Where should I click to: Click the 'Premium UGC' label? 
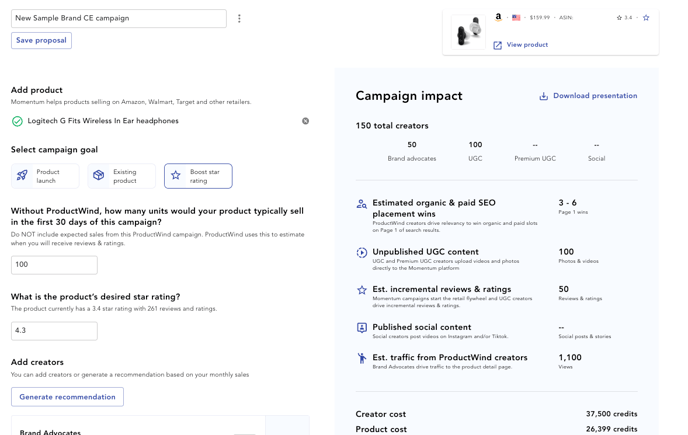pos(535,158)
